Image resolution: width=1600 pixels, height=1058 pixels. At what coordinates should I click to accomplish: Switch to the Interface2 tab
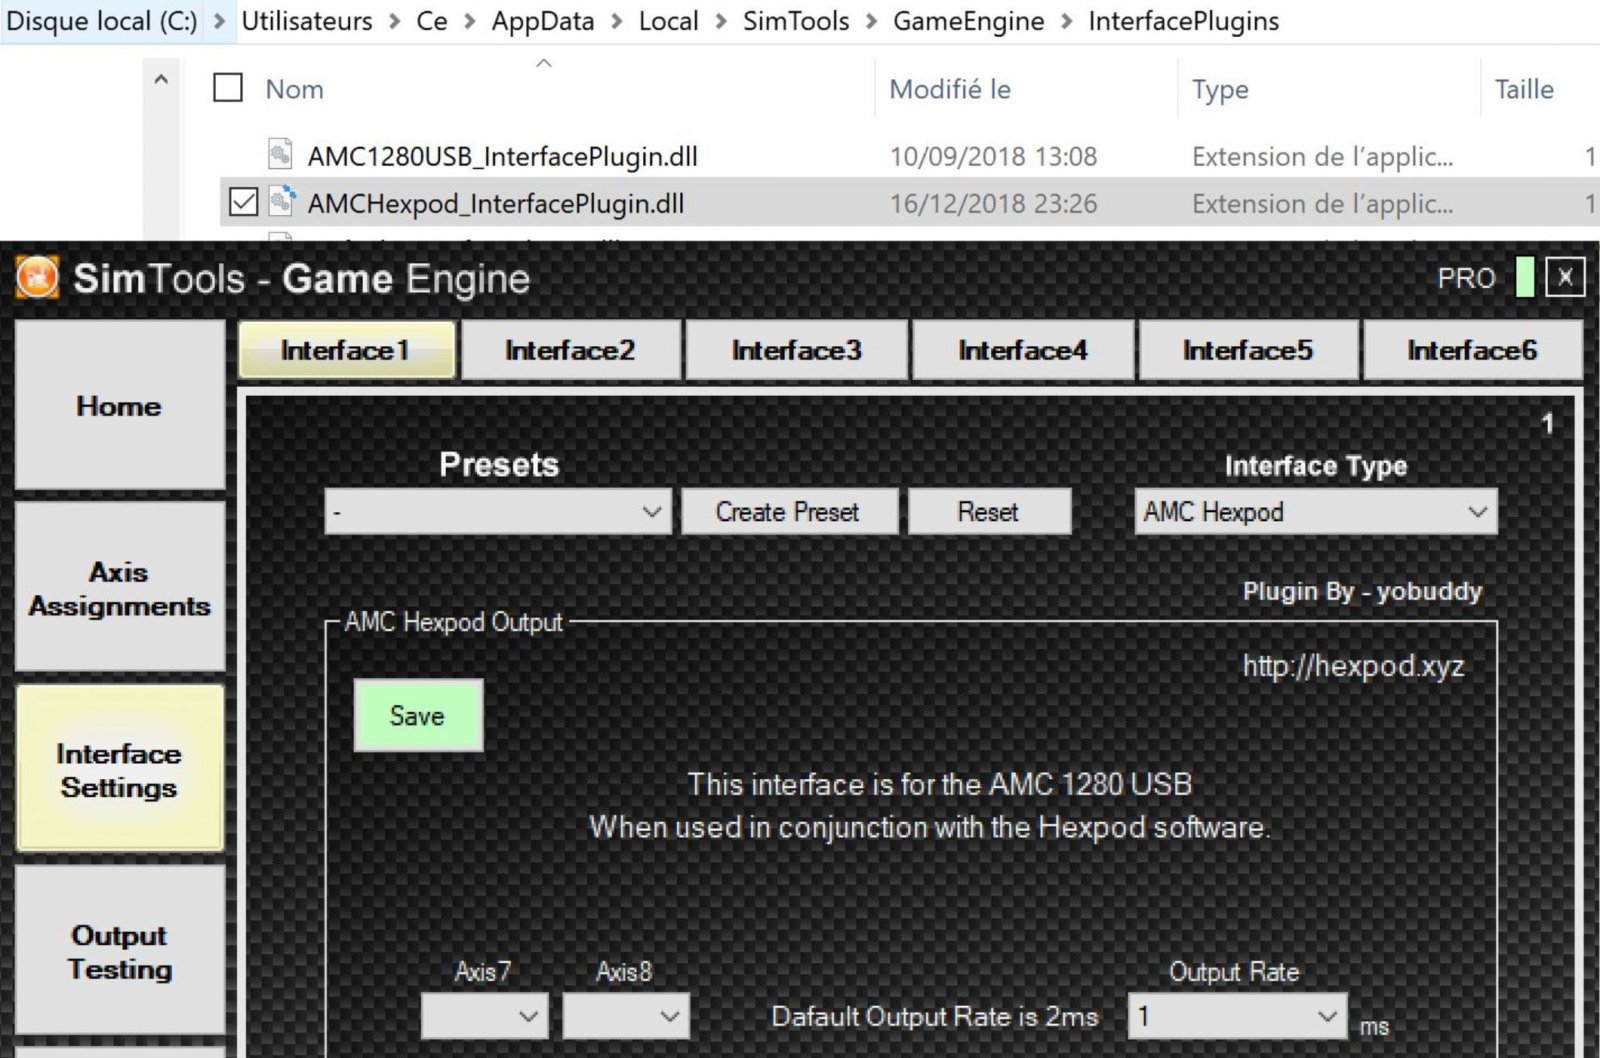(570, 350)
